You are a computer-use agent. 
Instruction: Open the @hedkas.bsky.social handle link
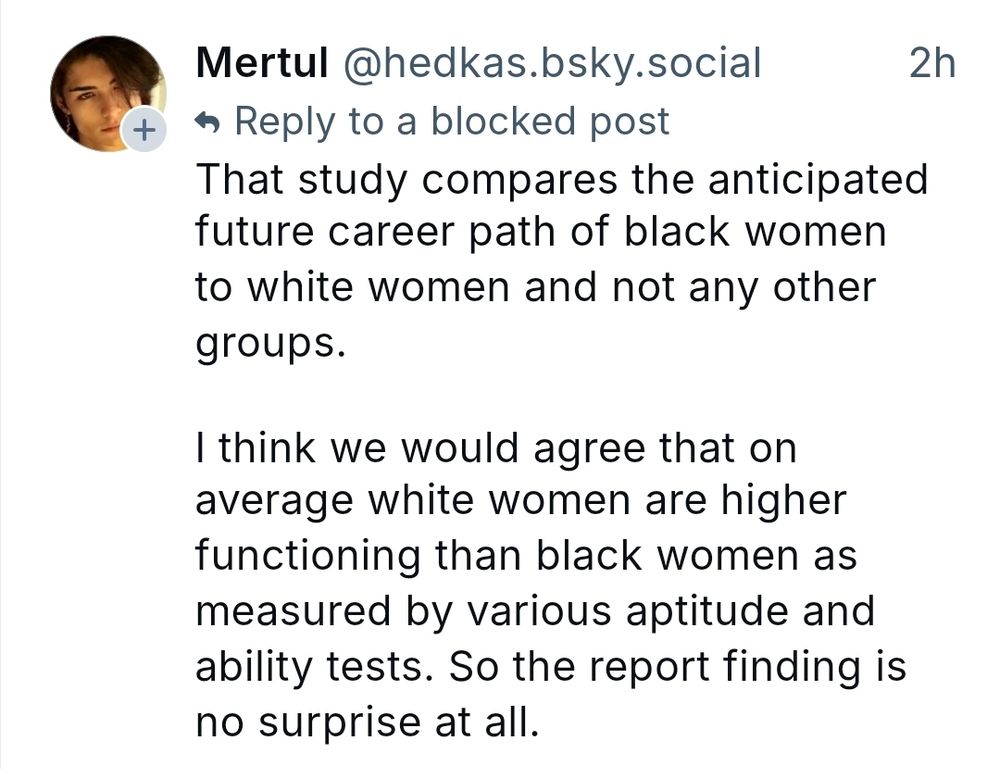pos(552,64)
